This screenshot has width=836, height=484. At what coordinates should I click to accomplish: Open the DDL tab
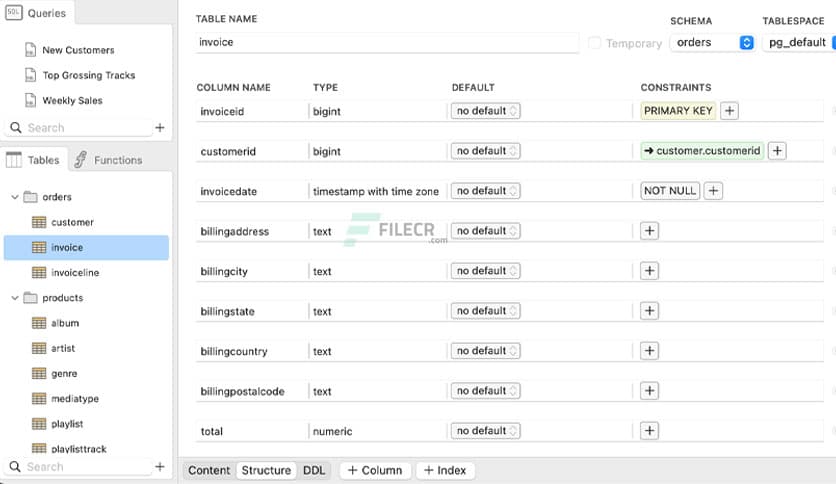[314, 470]
